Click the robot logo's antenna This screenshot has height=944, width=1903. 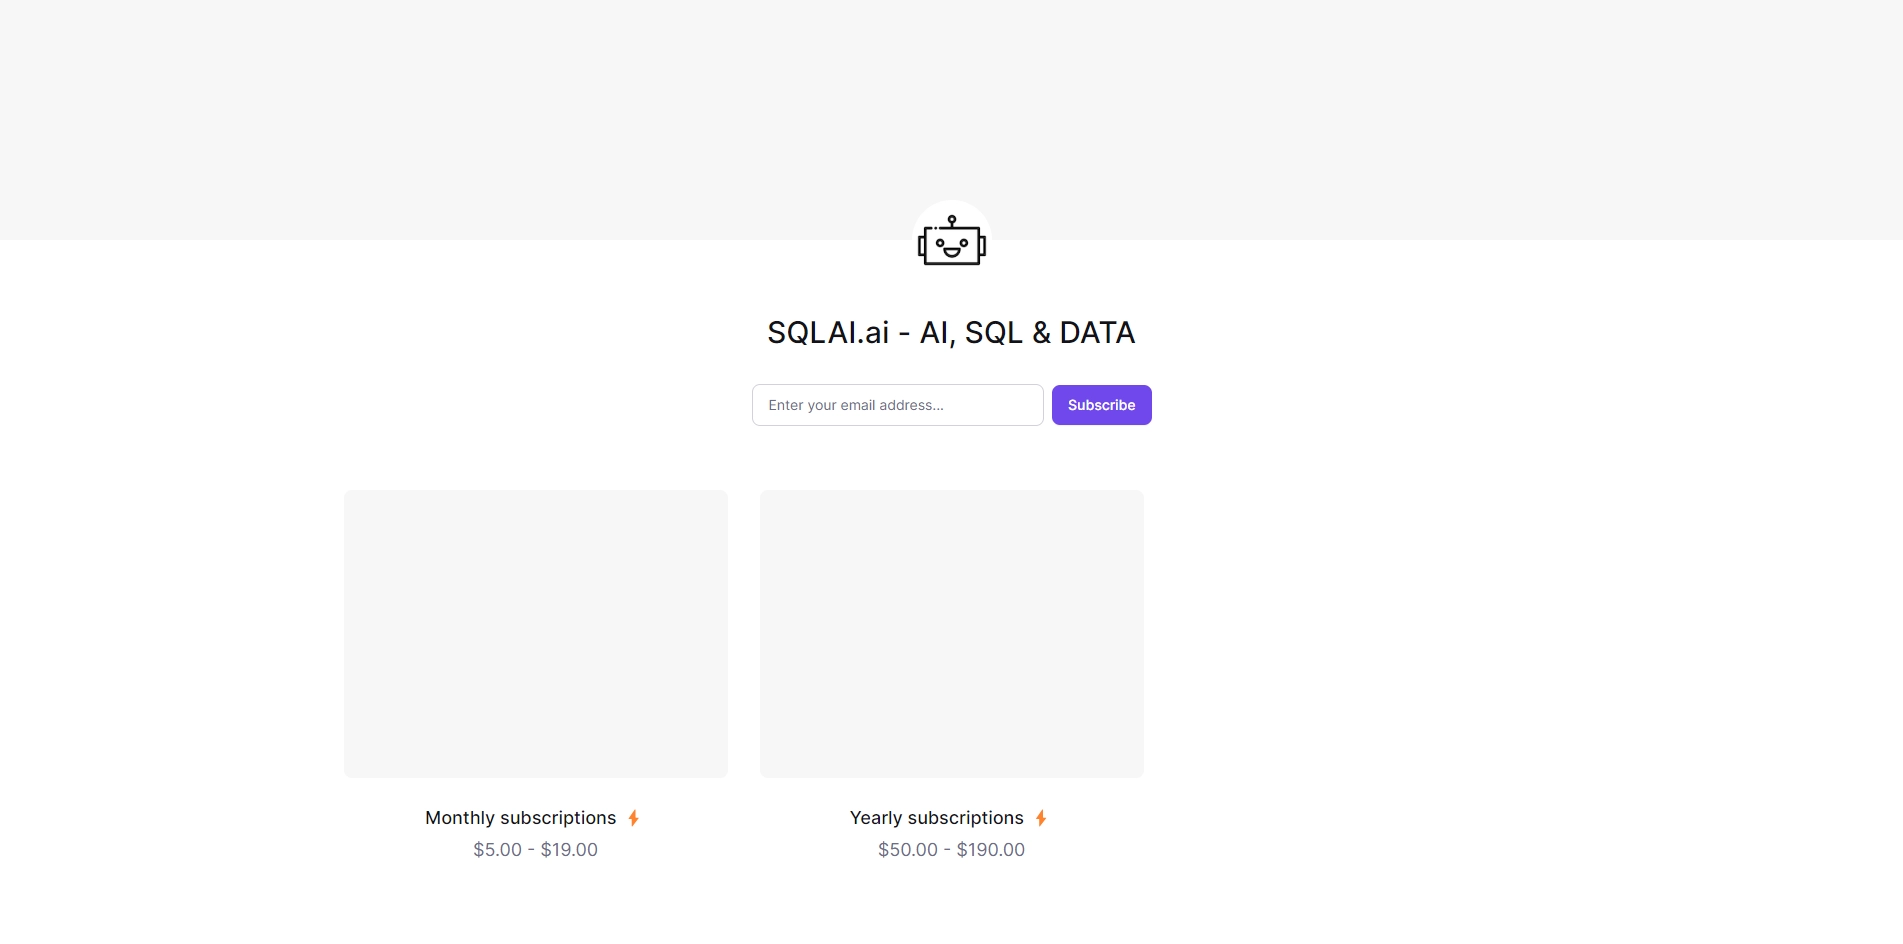(952, 221)
